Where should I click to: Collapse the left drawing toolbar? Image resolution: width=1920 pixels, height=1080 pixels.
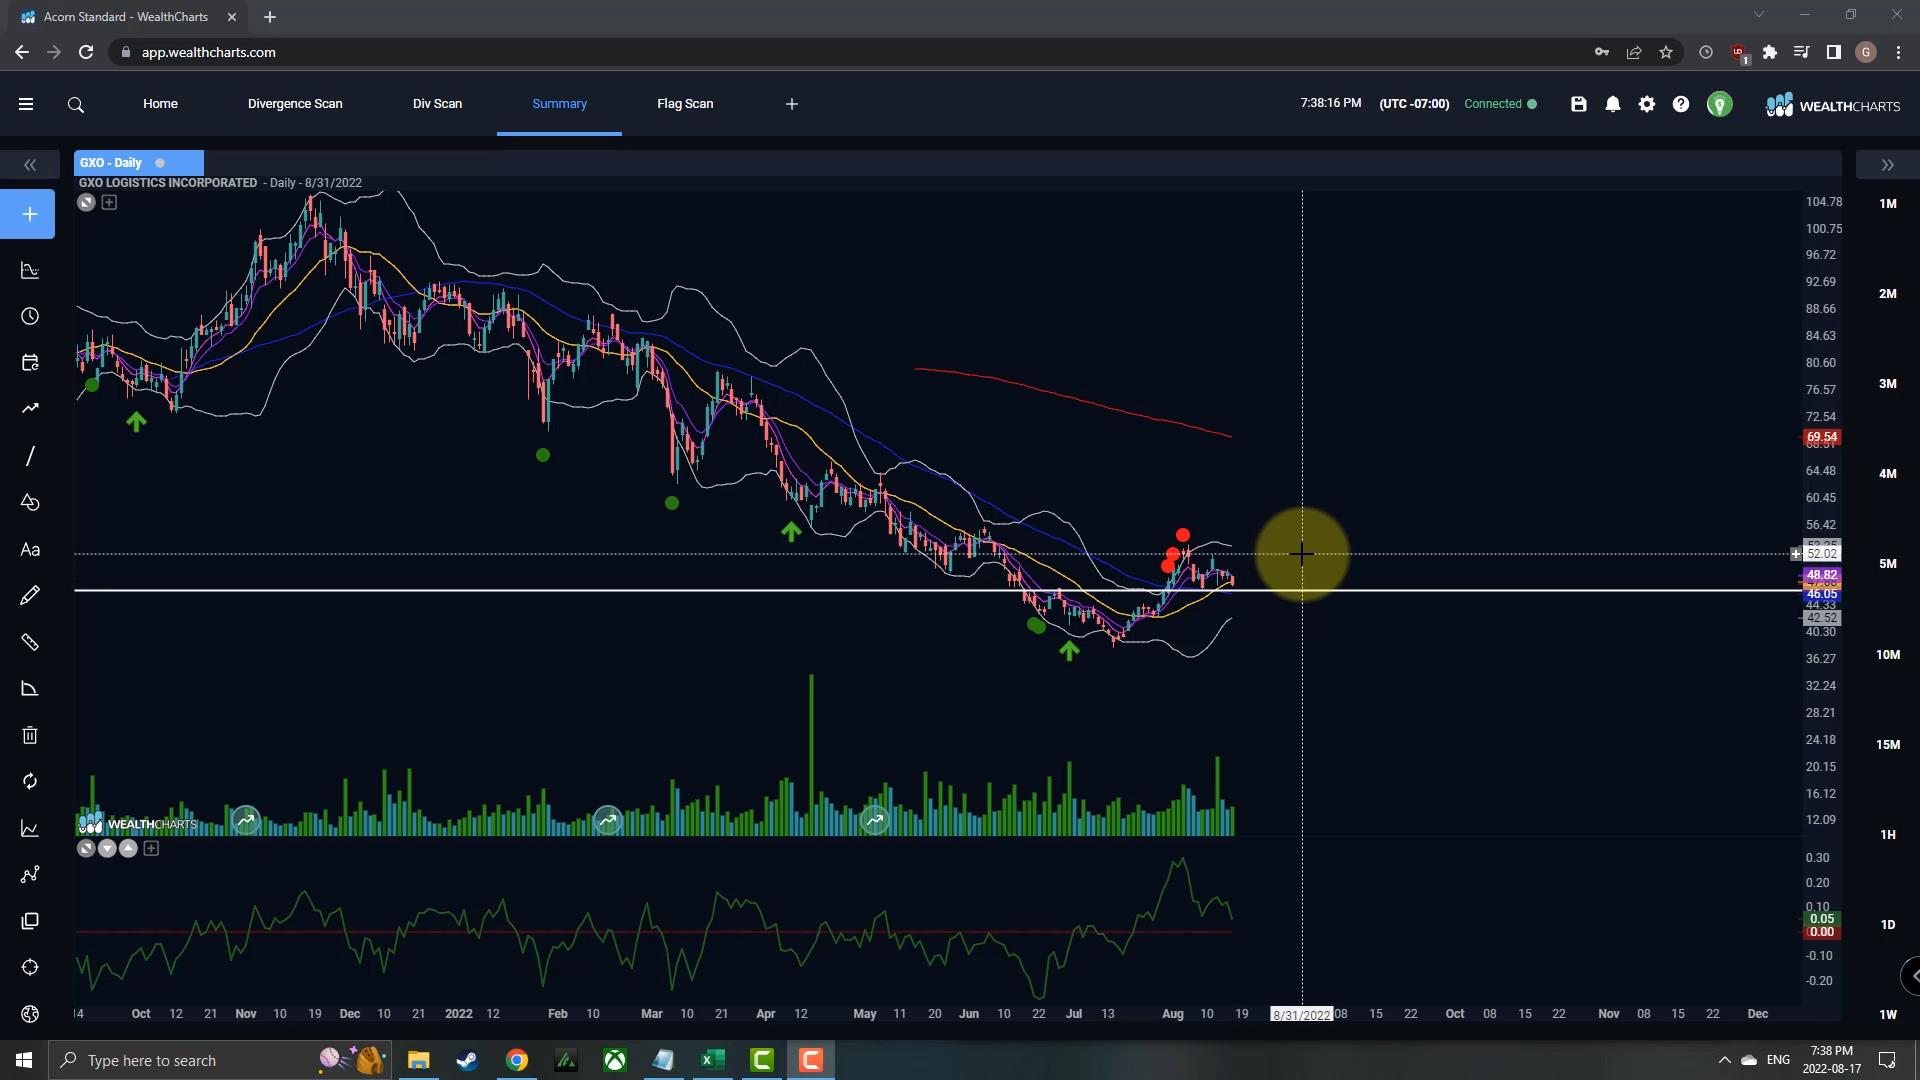coord(30,165)
